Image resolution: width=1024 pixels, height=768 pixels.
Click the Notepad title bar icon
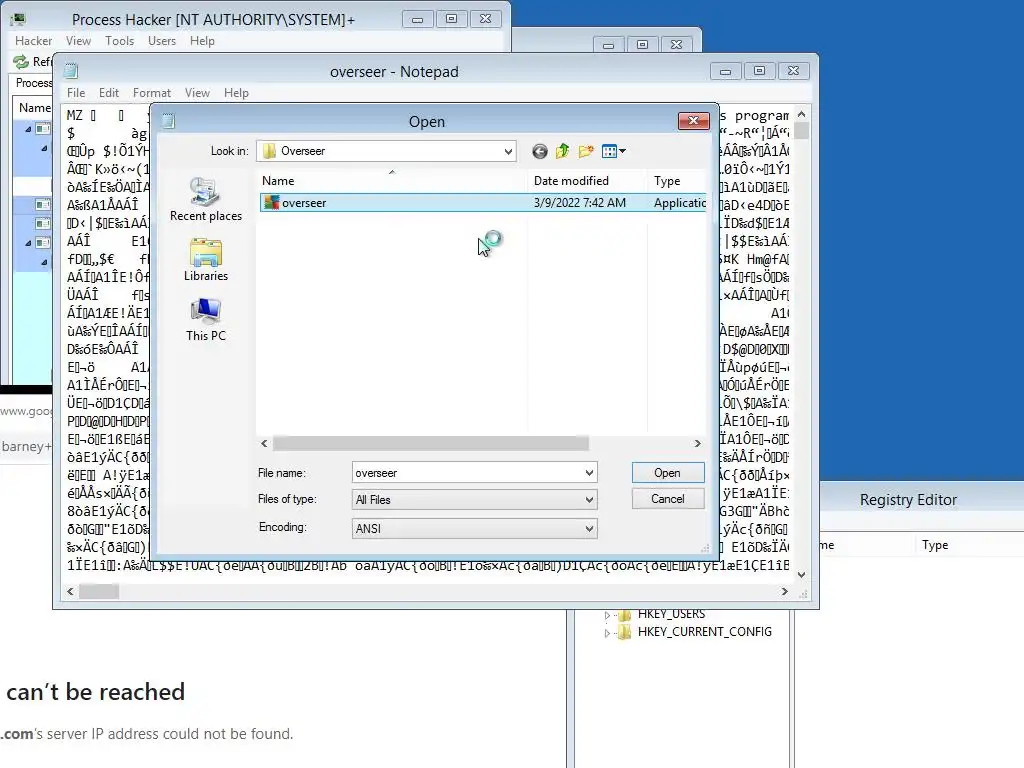click(x=71, y=71)
